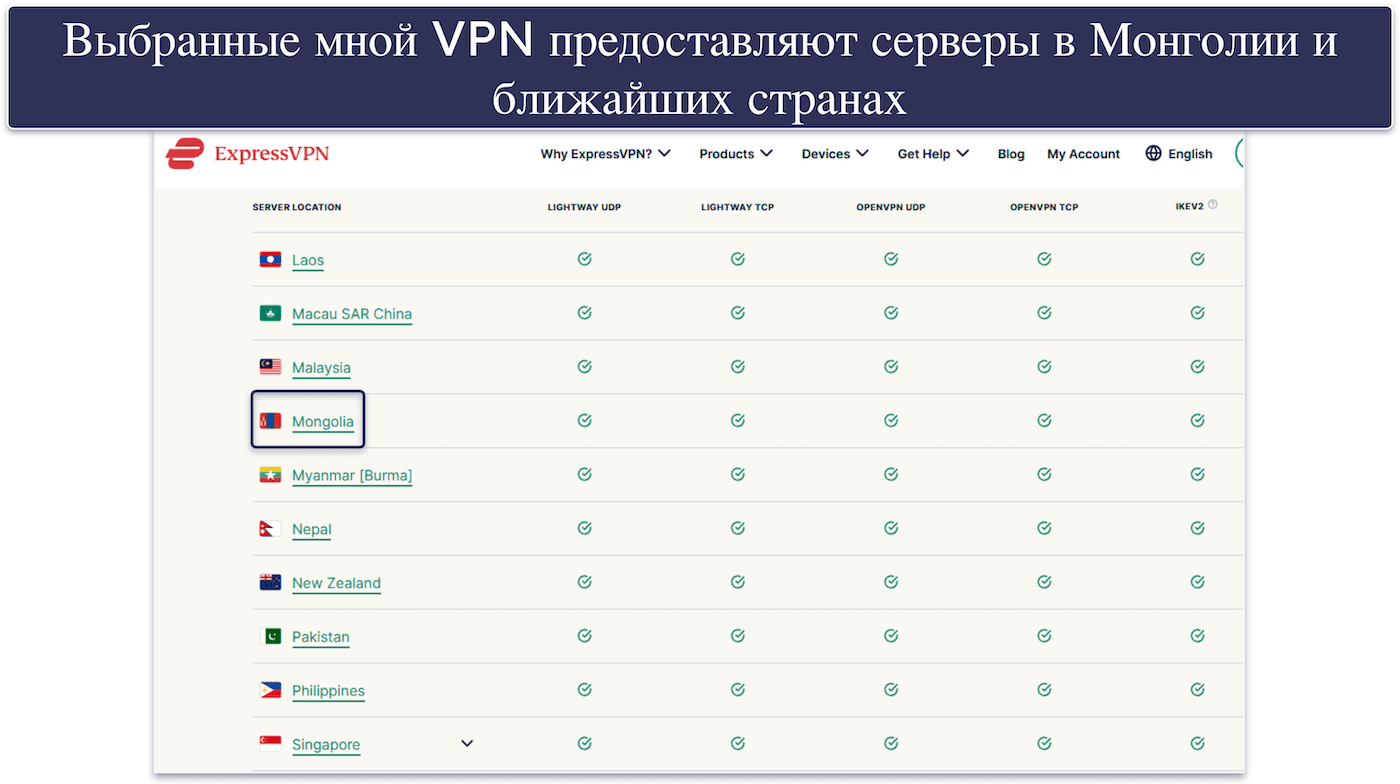
Task: Click the Macau SAR China flag icon
Action: (x=270, y=313)
